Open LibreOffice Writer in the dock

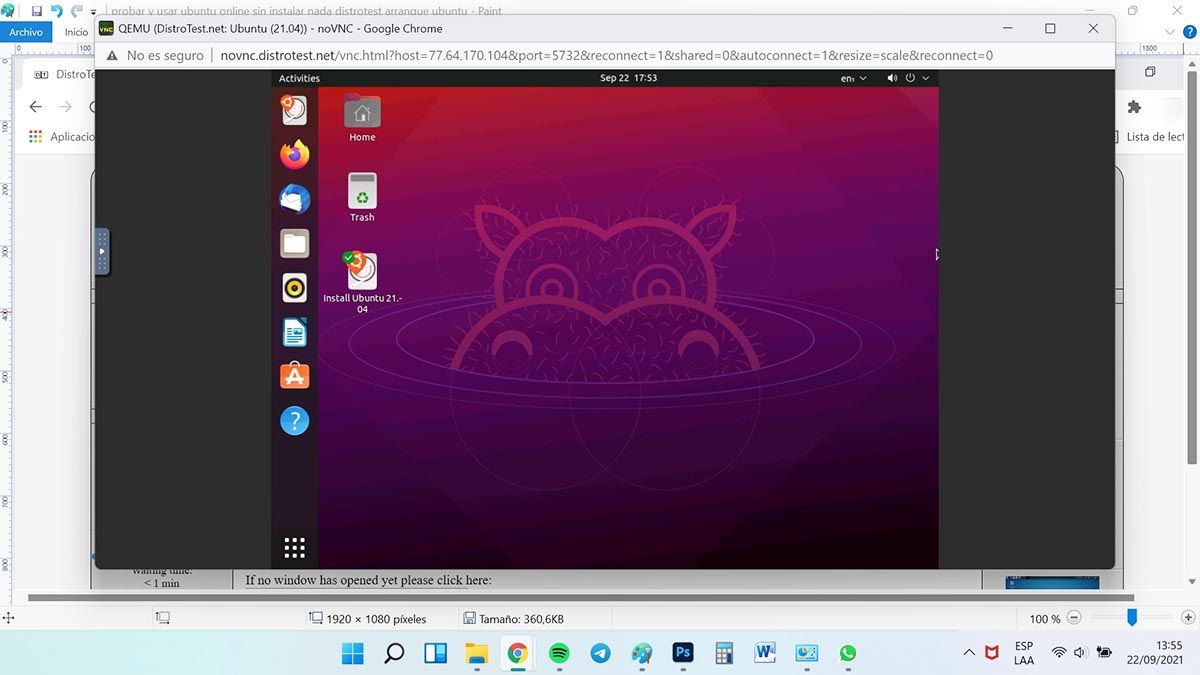click(294, 332)
